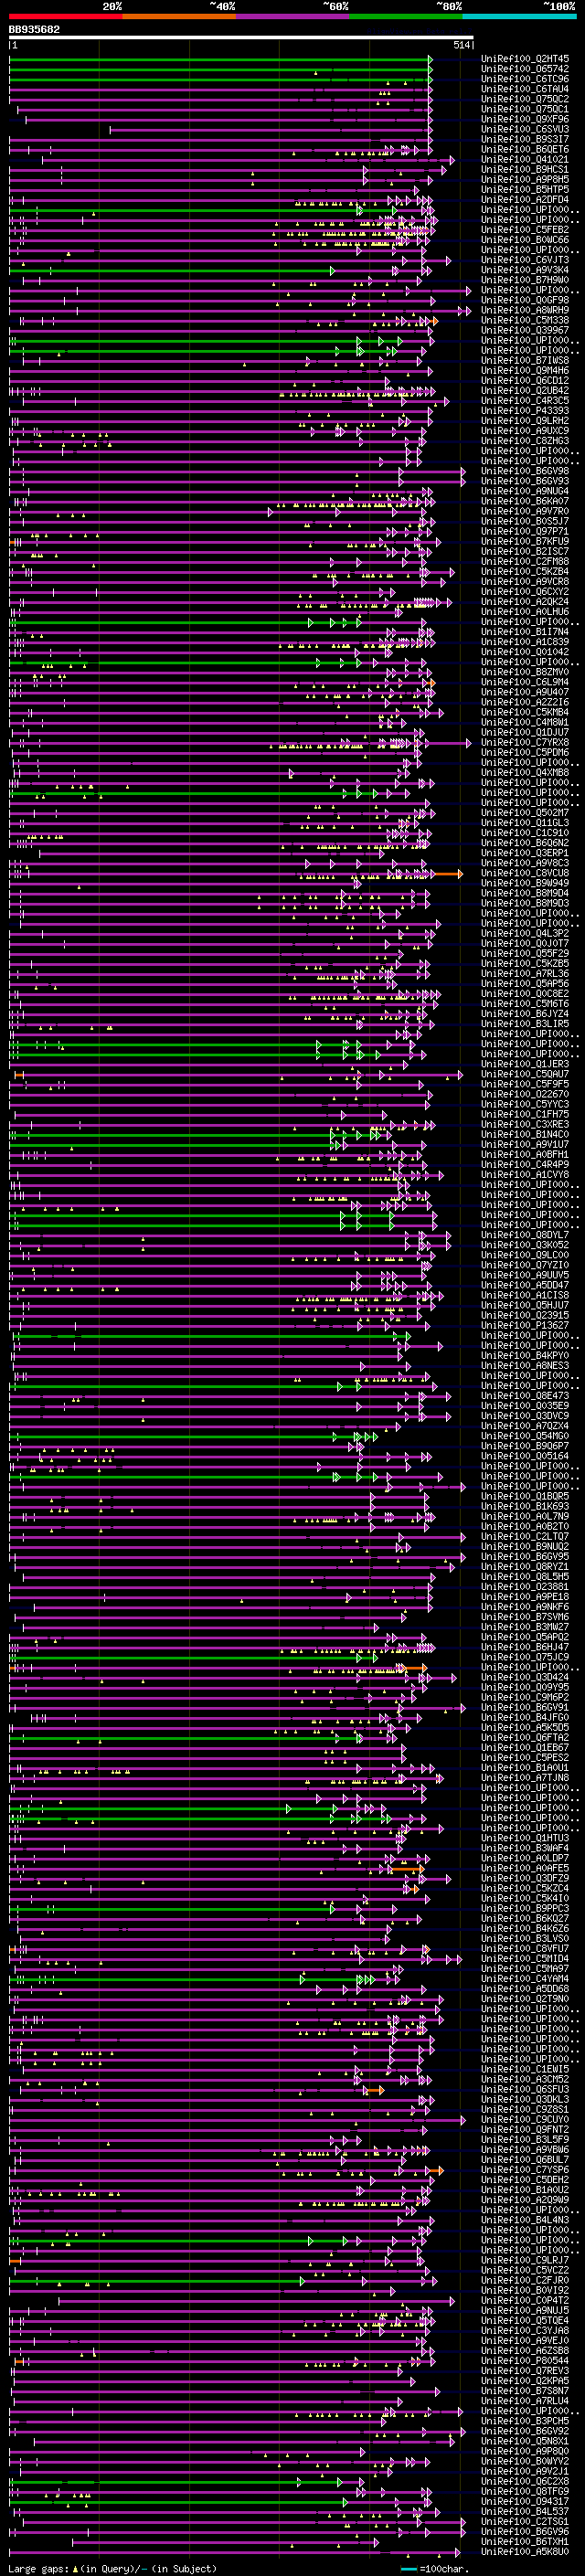The image size is (585, 2576).
Task: Select hit UniRef100_B6QET6
Action: 525,149
